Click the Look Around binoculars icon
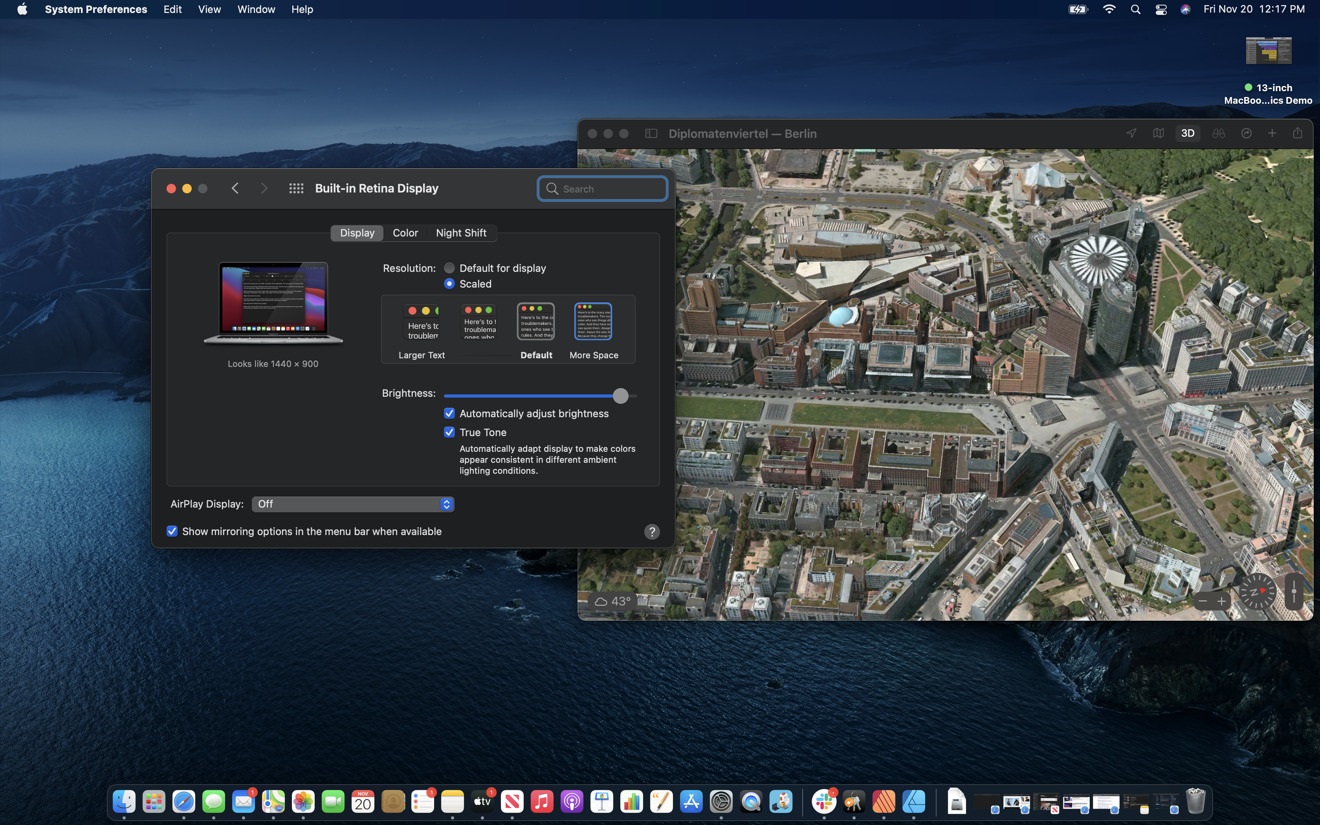Viewport: 1320px width, 825px height. tap(1218, 133)
